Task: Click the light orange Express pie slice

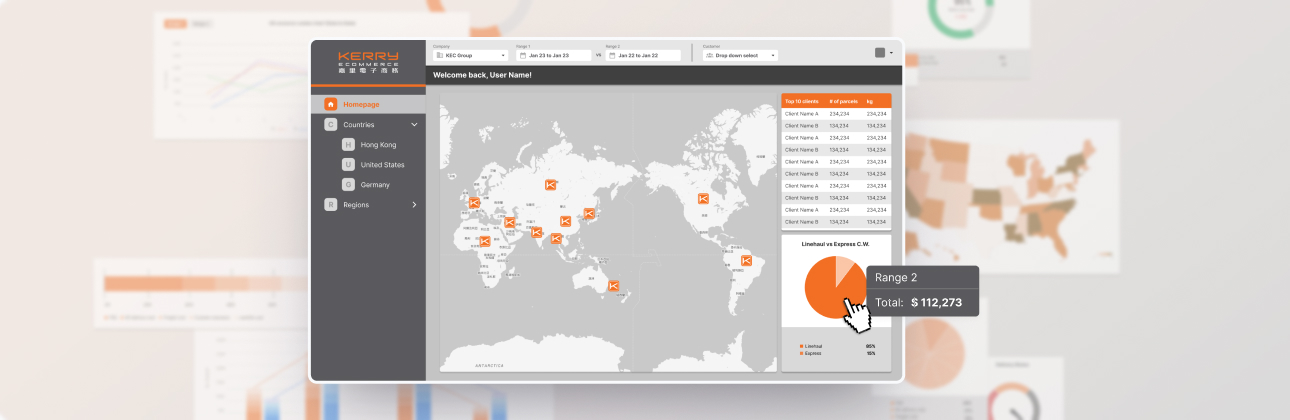Action: 845,269
